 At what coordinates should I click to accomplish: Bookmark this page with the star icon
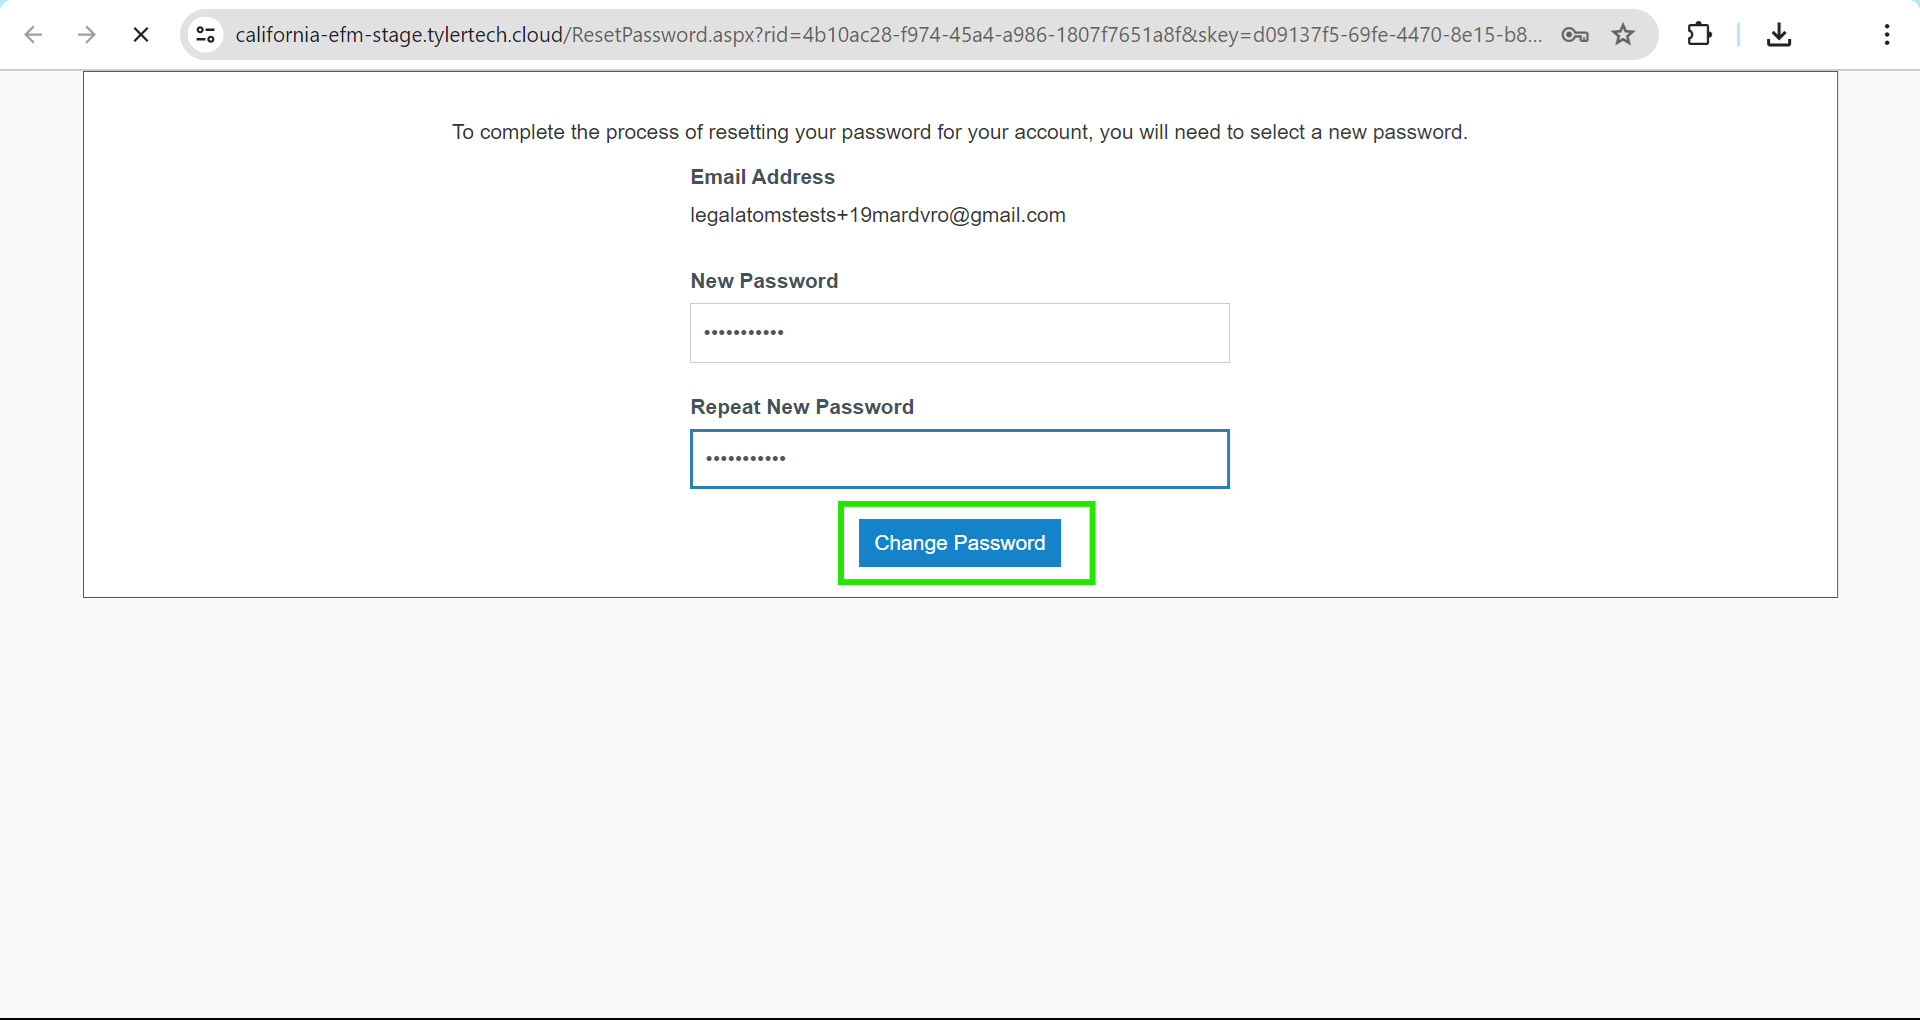tap(1623, 35)
